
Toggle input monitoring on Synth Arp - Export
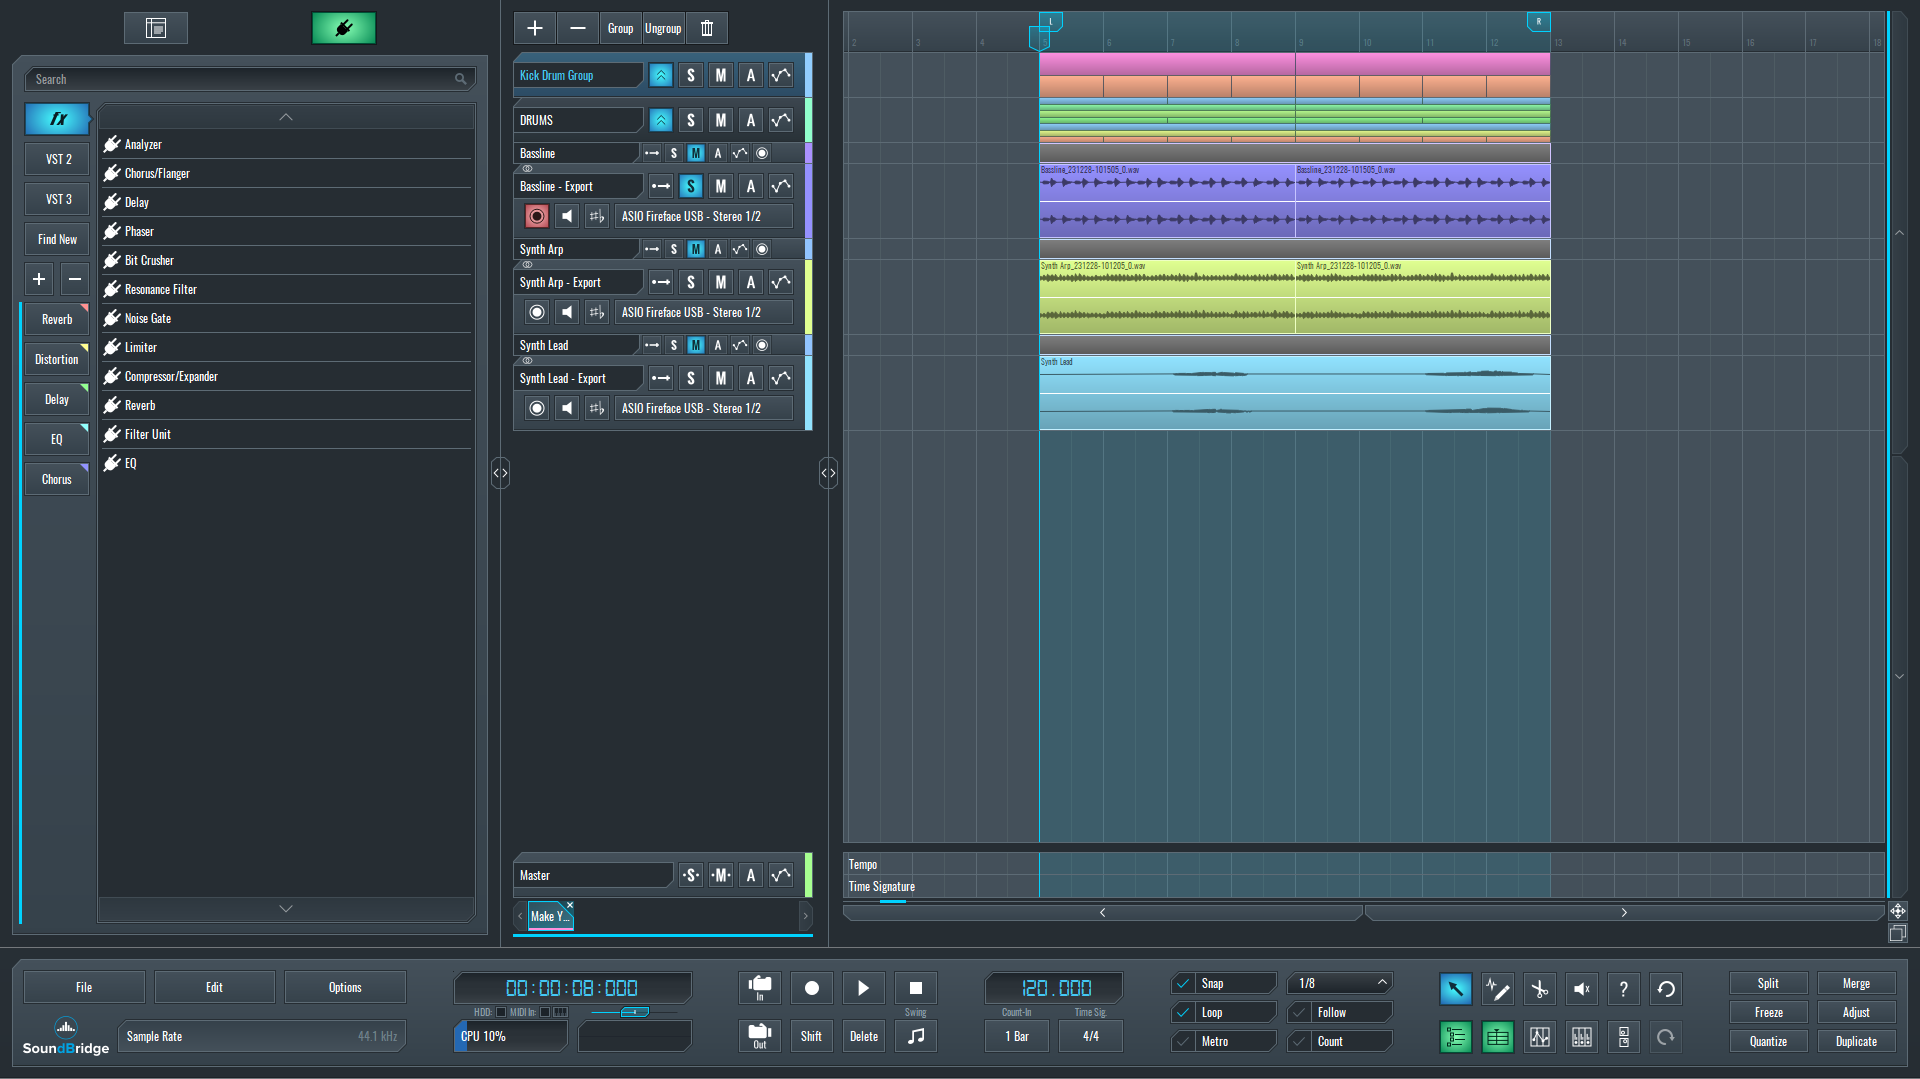(567, 312)
